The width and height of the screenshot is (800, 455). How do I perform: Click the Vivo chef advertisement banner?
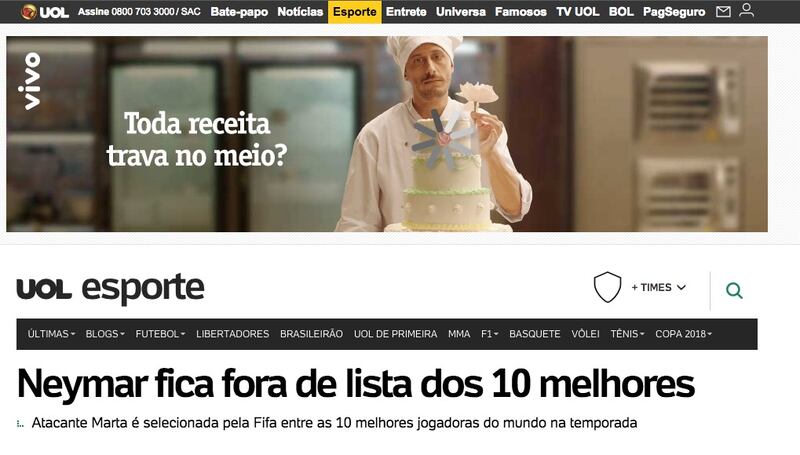tap(387, 134)
